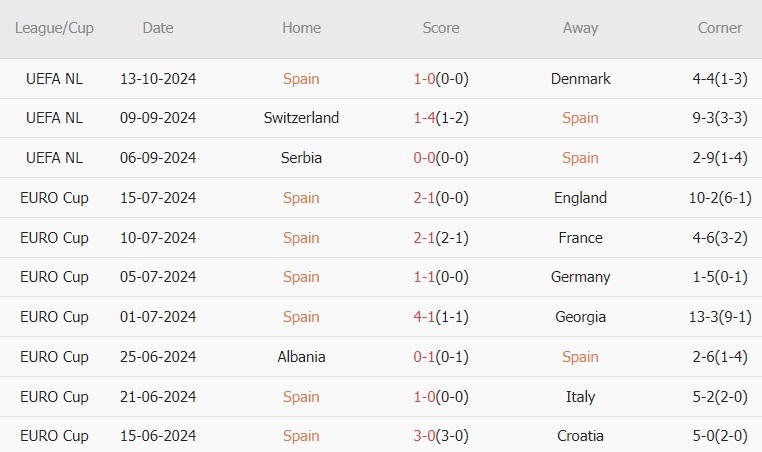
Task: Click the Home column header
Action: (x=301, y=28)
